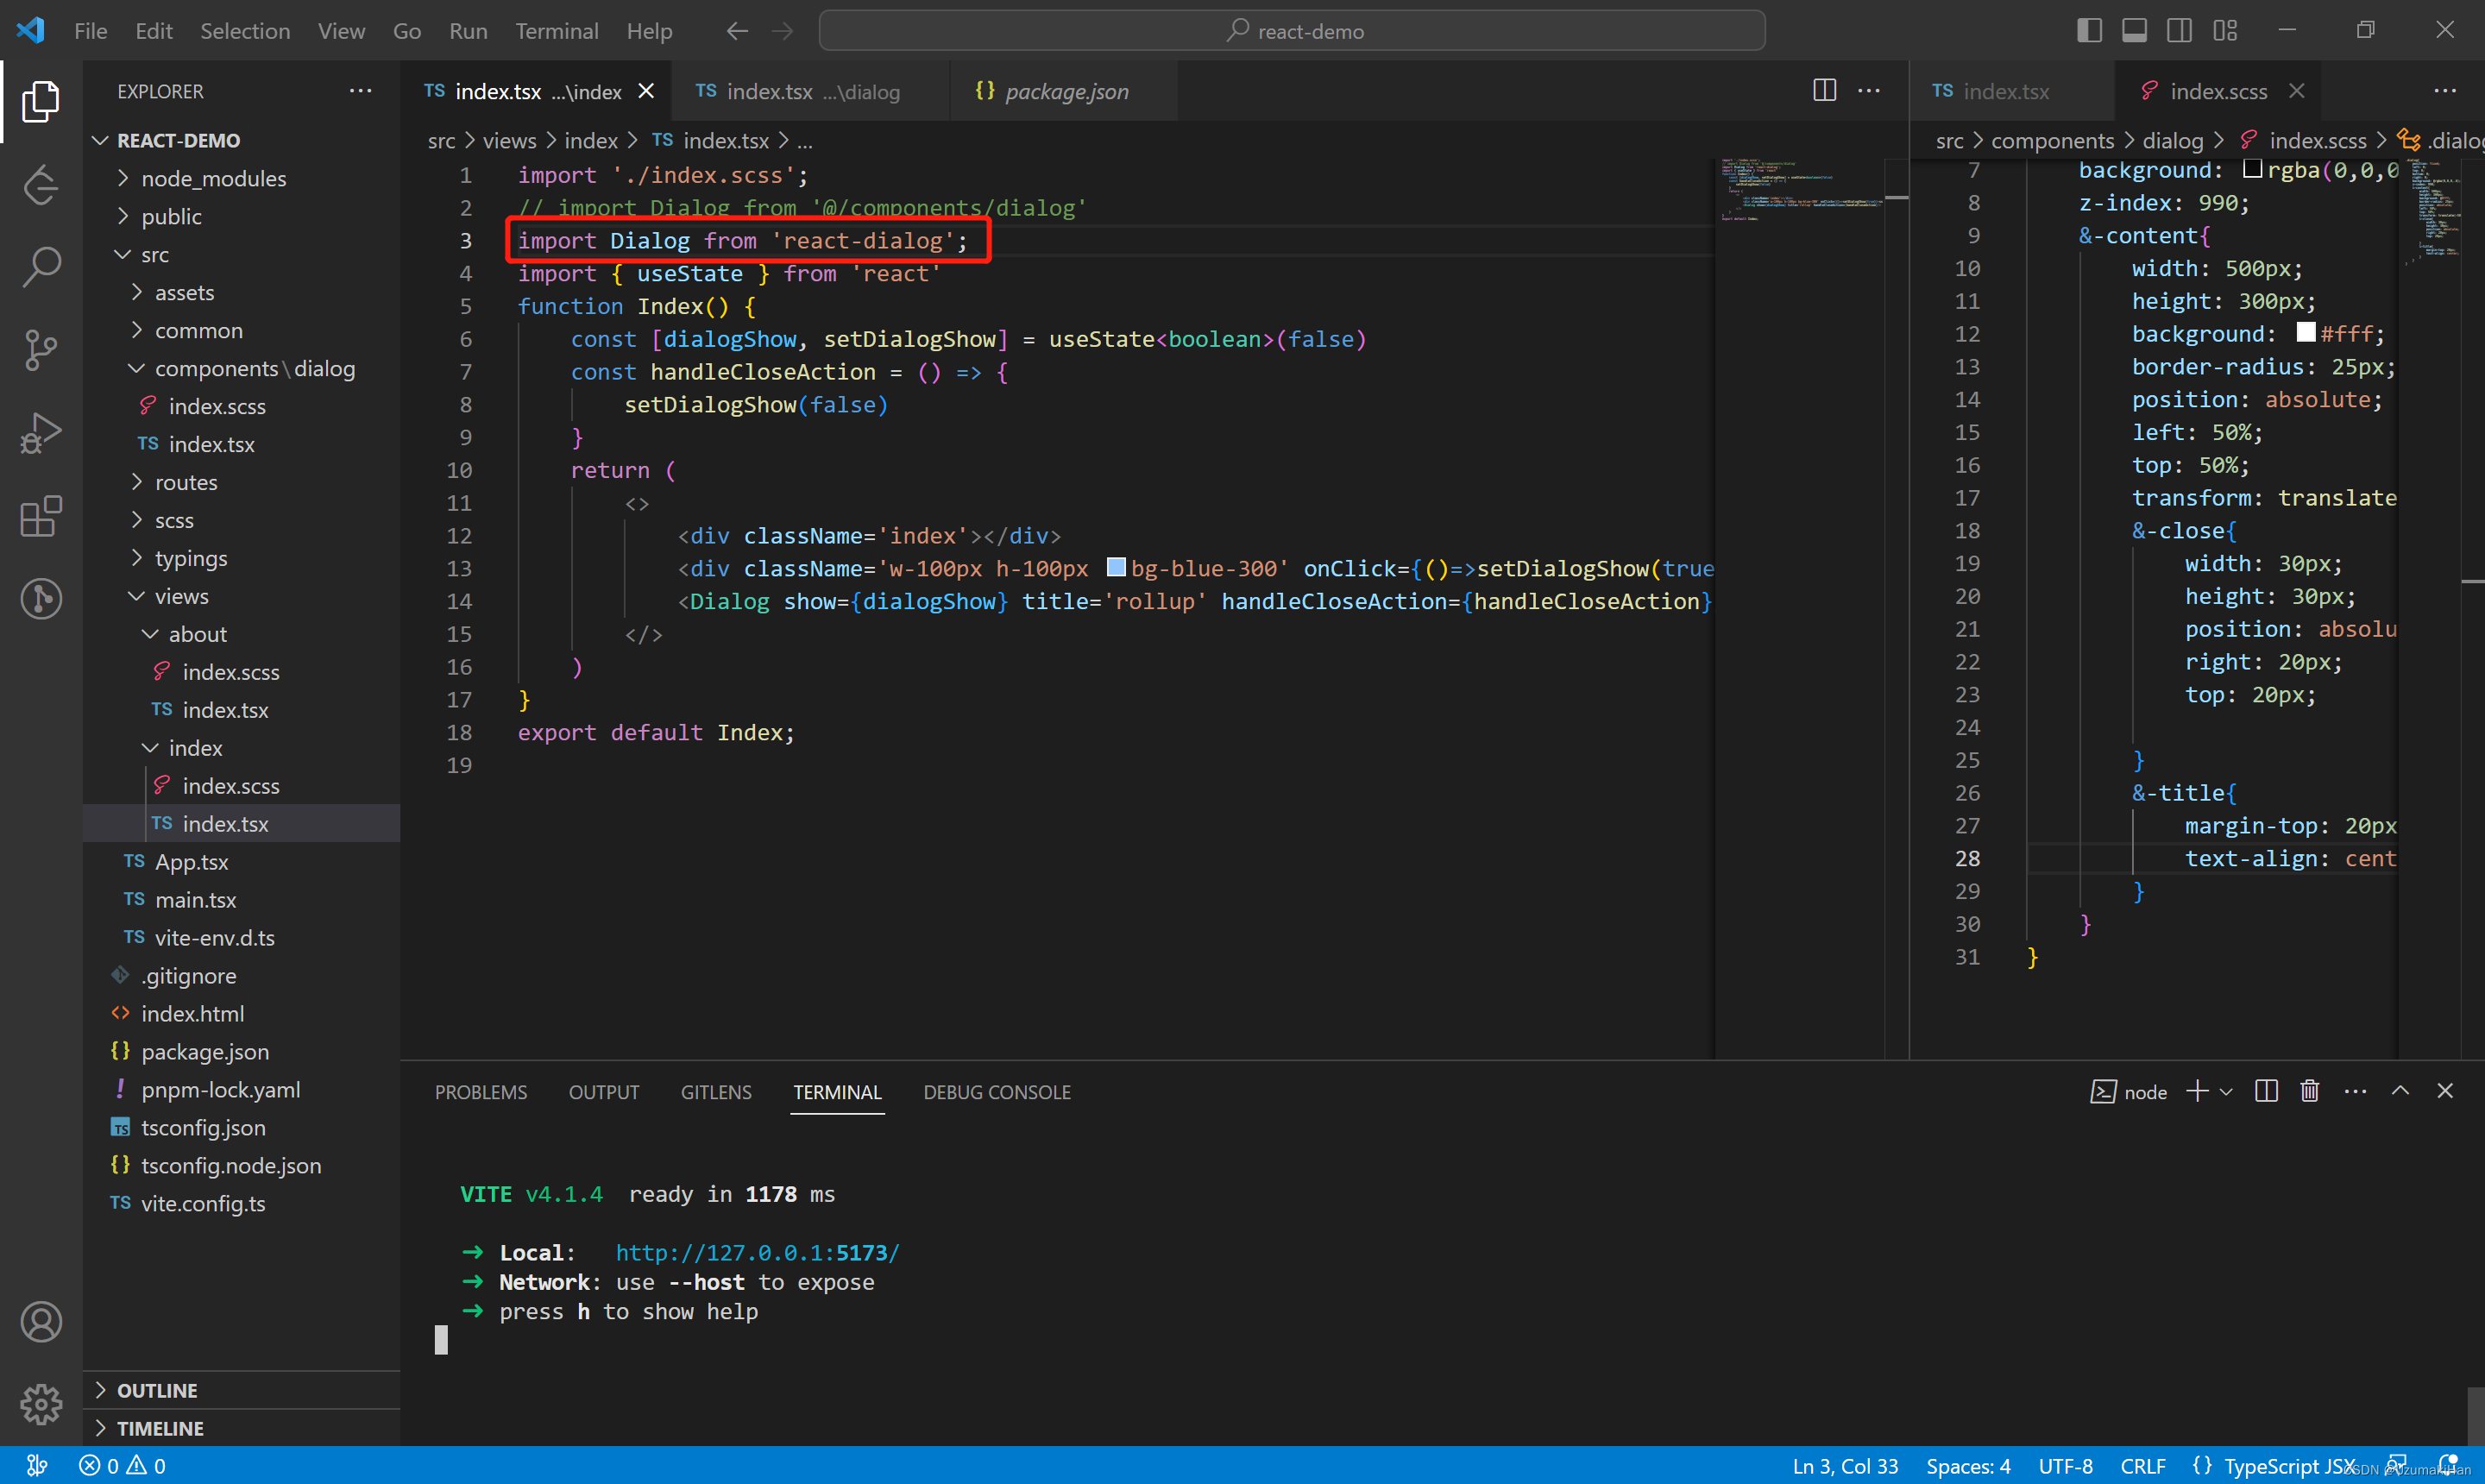Open Run and Debug view
2485x1484 pixels.
tap(41, 433)
